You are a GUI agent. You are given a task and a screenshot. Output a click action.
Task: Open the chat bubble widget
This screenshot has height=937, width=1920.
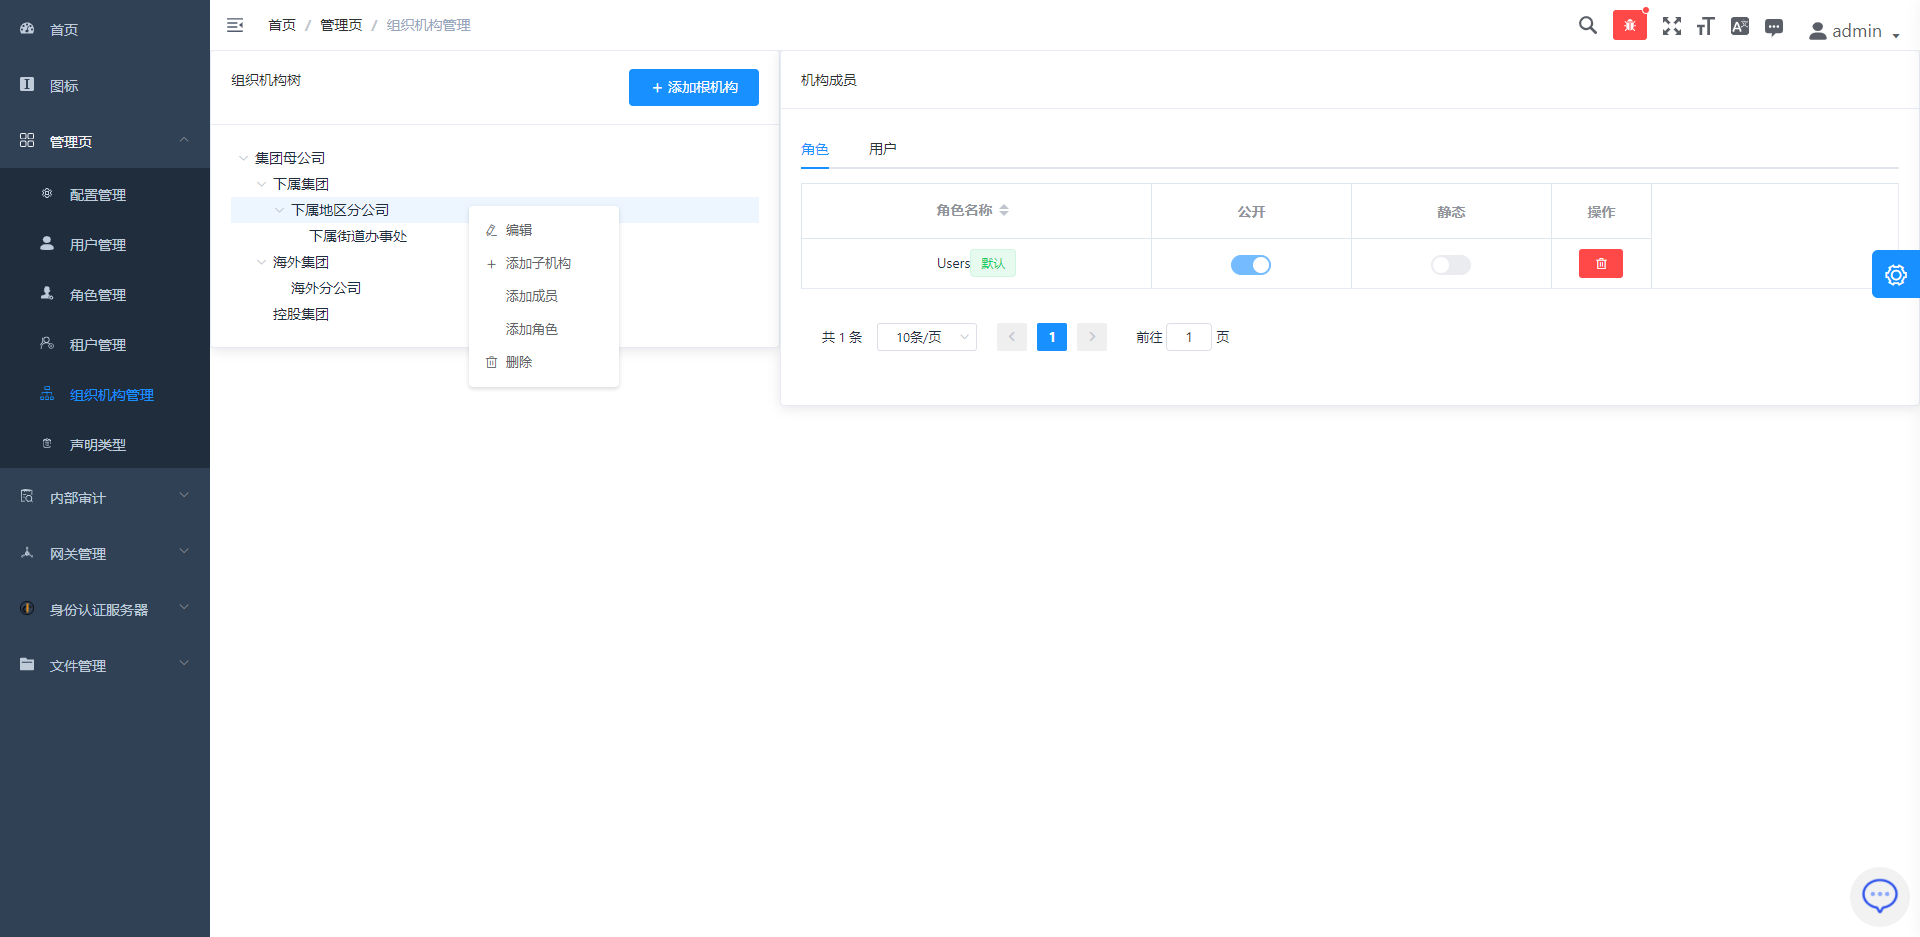1879,895
